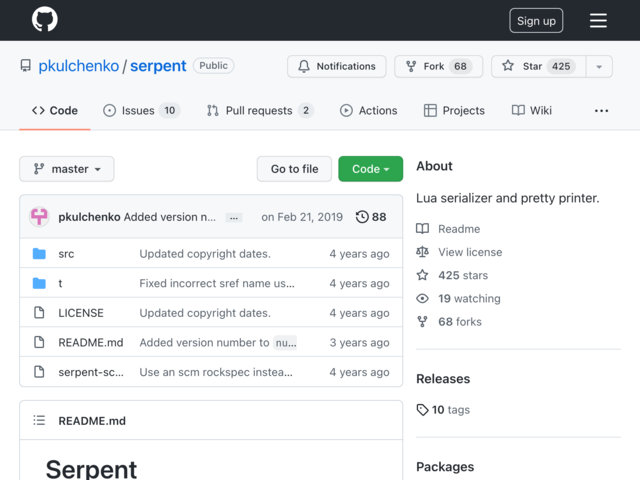This screenshot has height=480, width=640.
Task: Expand the commit message ellipsis button
Action: (234, 218)
